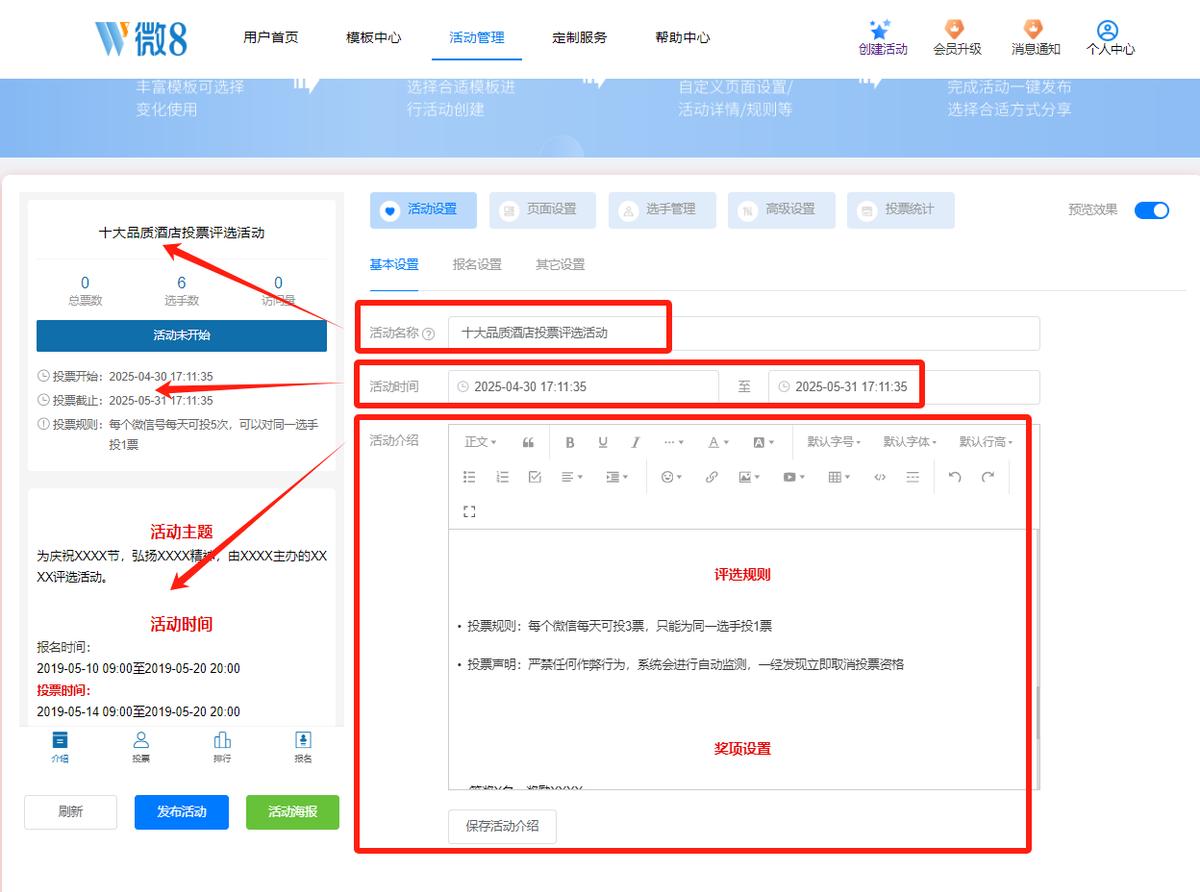Viewport: 1200px width, 892px height.
Task: Switch to the 活动设置 tab
Action: tap(423, 210)
